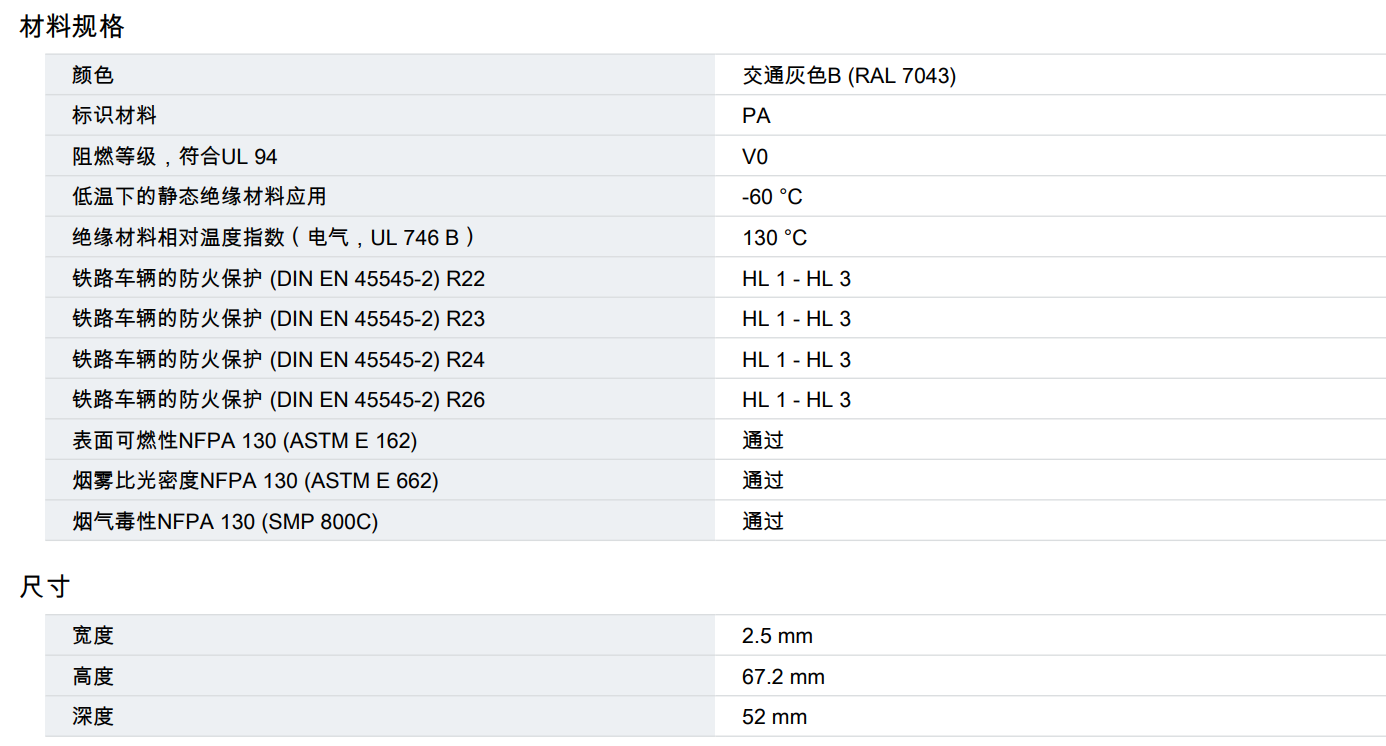
Task: Click the 材料规格 section heading
Action: [72, 27]
